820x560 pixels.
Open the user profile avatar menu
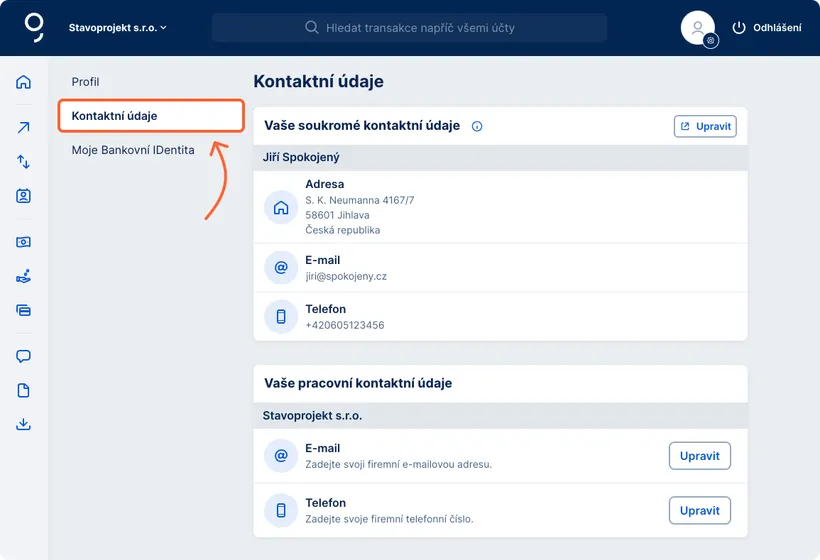tap(698, 28)
